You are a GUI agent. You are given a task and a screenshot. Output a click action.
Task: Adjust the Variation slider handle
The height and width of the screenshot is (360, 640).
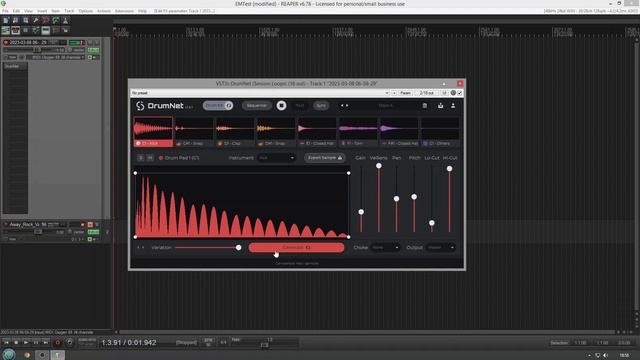(x=238, y=247)
